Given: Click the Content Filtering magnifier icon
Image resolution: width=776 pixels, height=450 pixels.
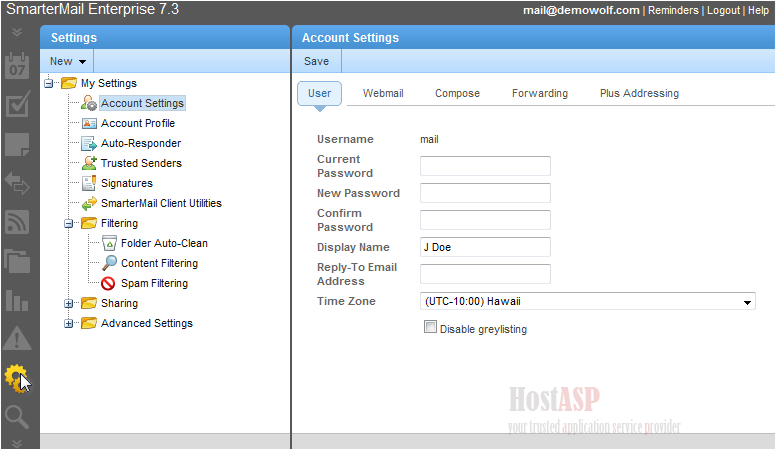Looking at the screenshot, I should pyautogui.click(x=109, y=263).
